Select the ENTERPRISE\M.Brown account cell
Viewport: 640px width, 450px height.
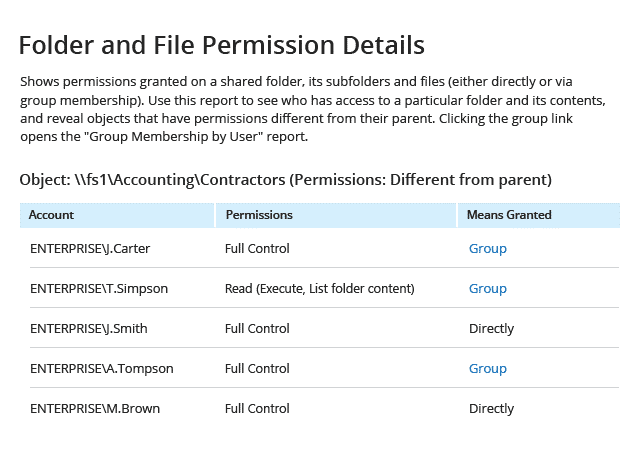point(95,408)
